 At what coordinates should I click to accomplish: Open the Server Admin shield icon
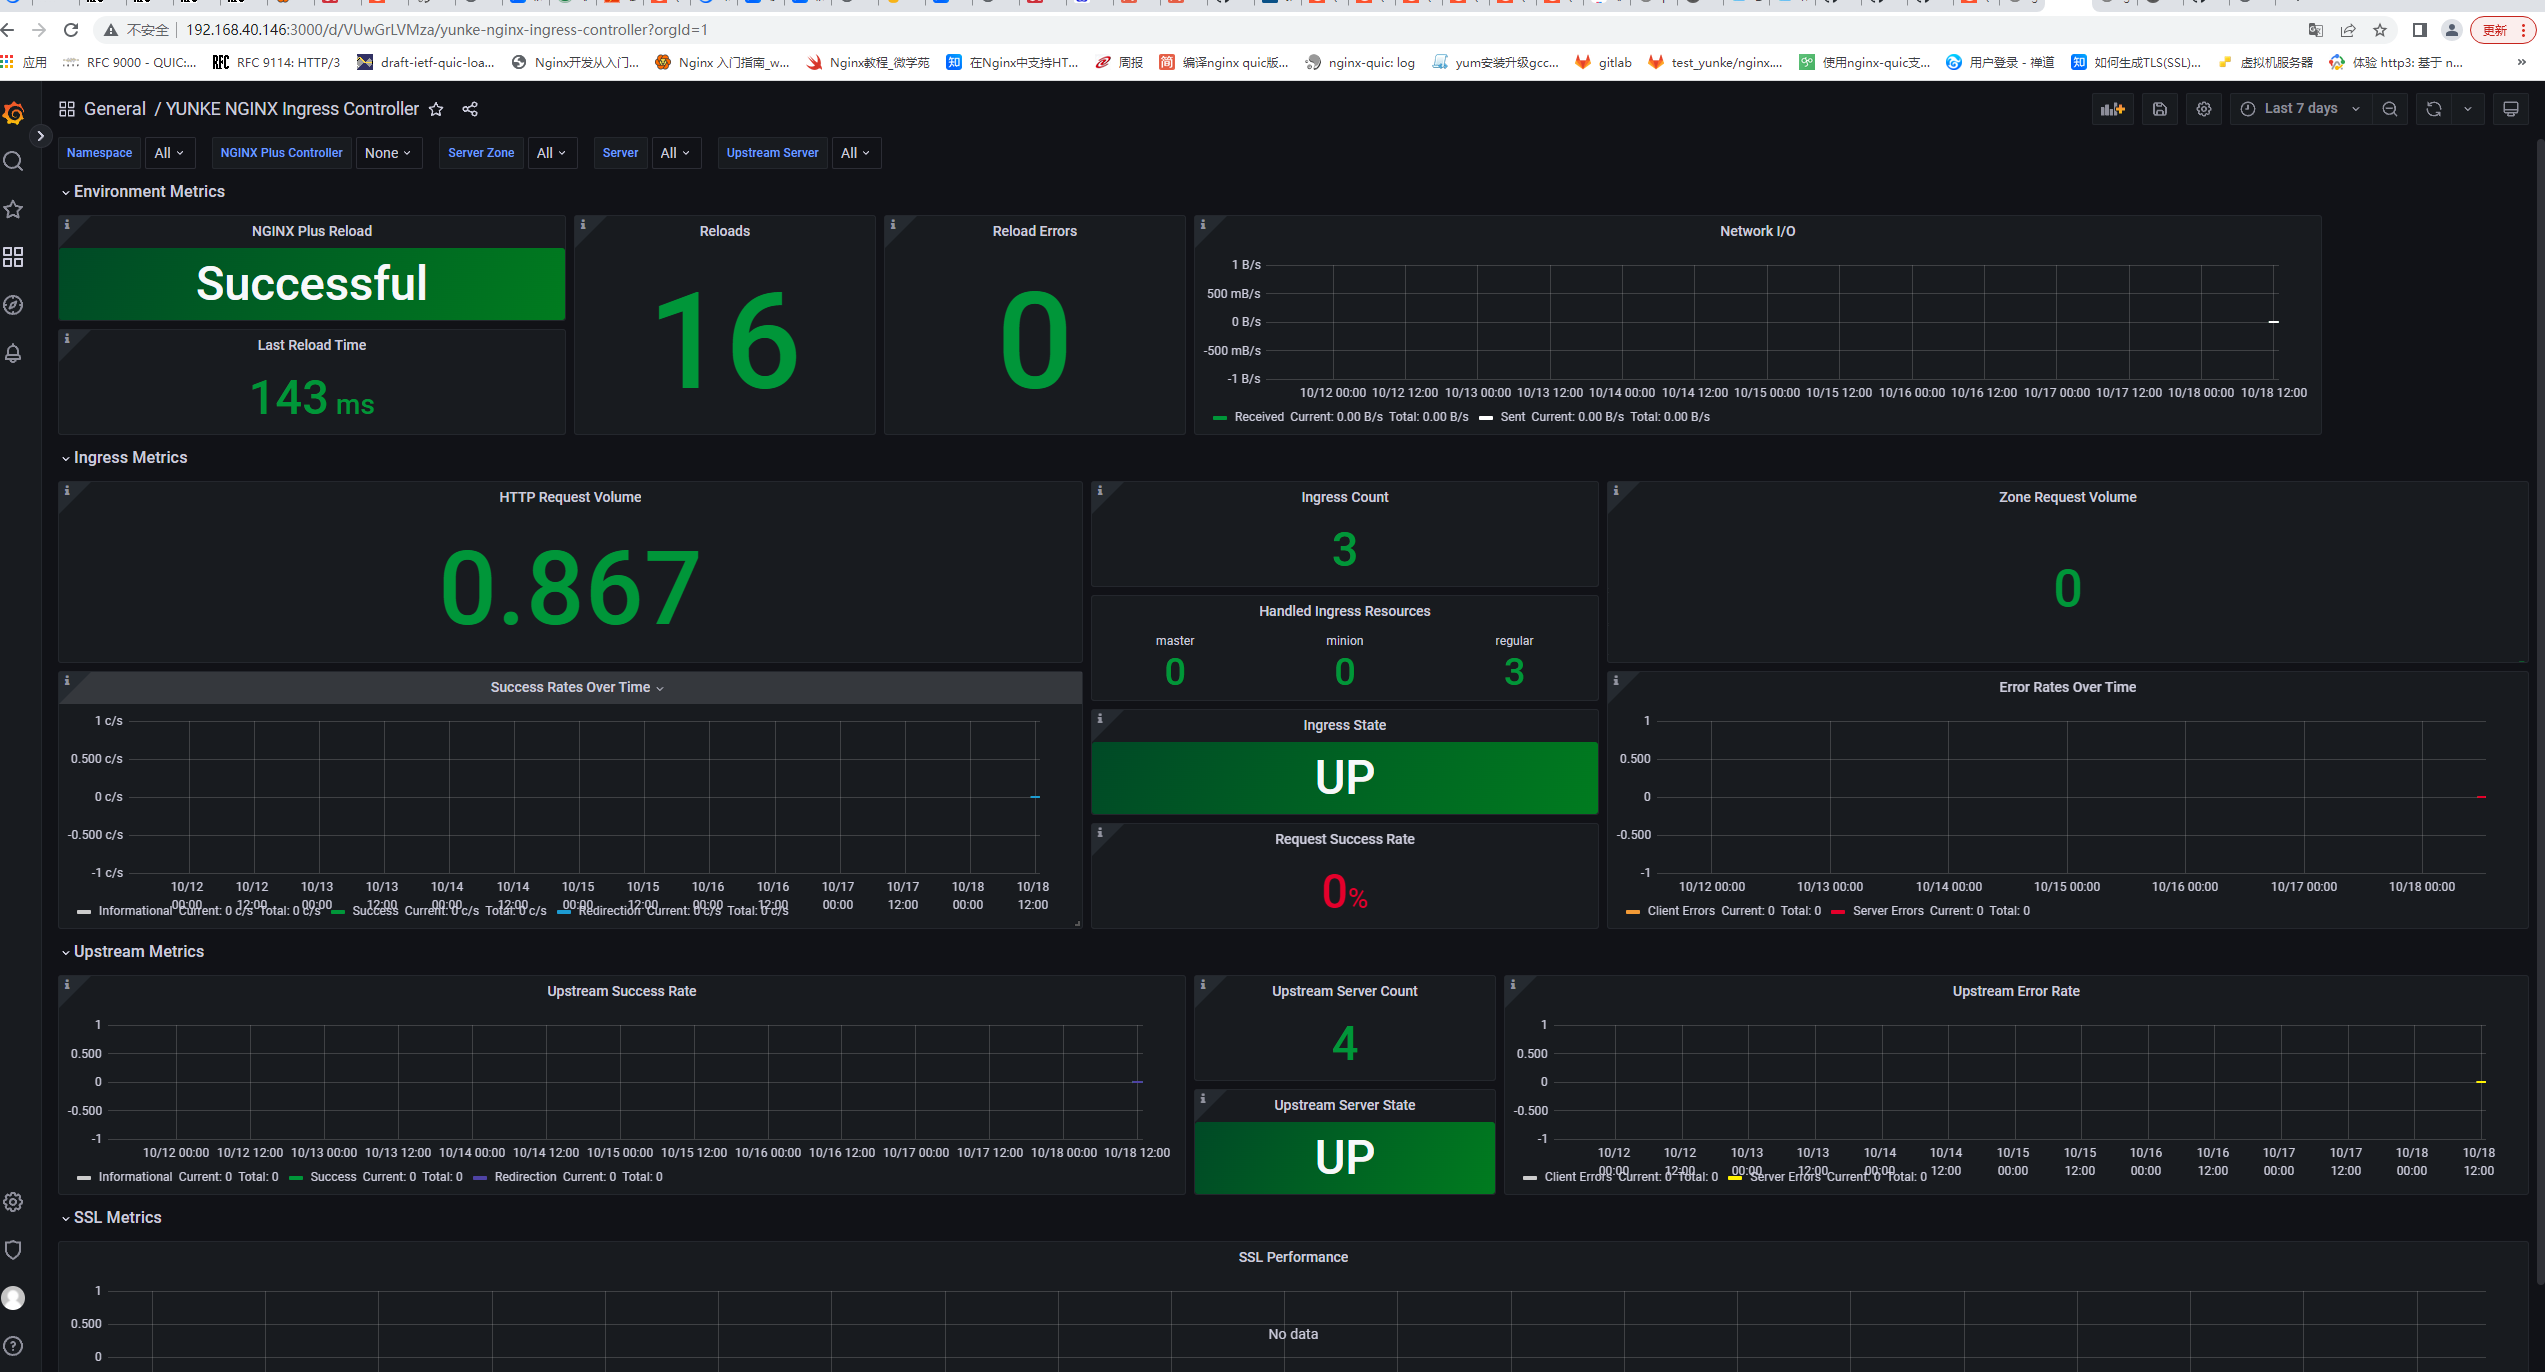[x=13, y=1250]
